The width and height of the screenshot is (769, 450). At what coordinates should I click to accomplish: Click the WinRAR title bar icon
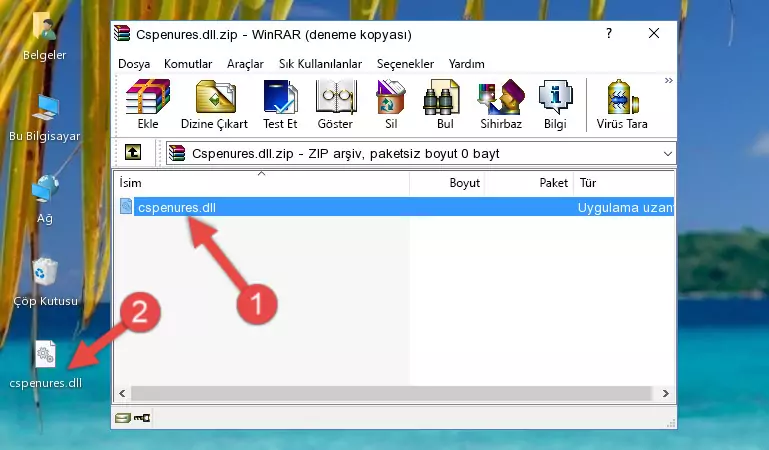122,33
